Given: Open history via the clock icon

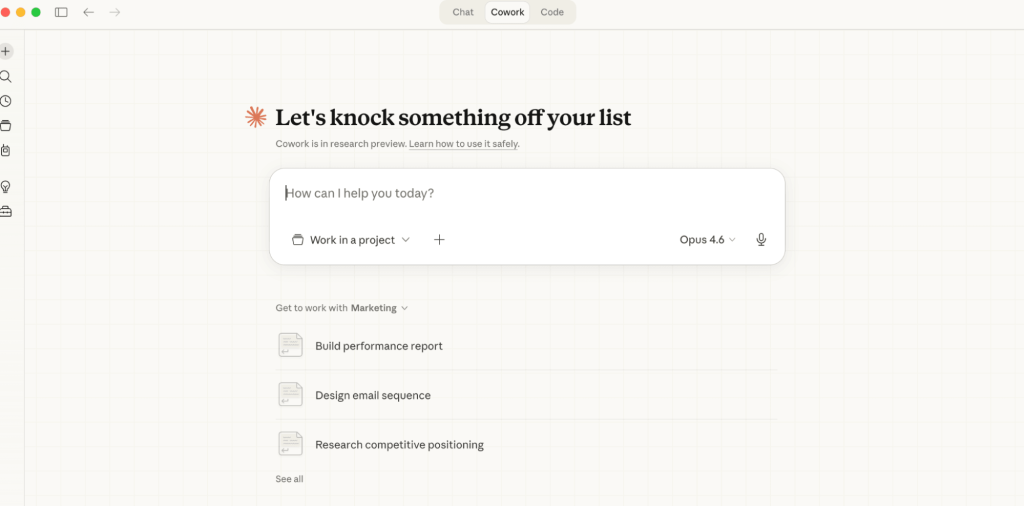Looking at the screenshot, I should pyautogui.click(x=5, y=101).
